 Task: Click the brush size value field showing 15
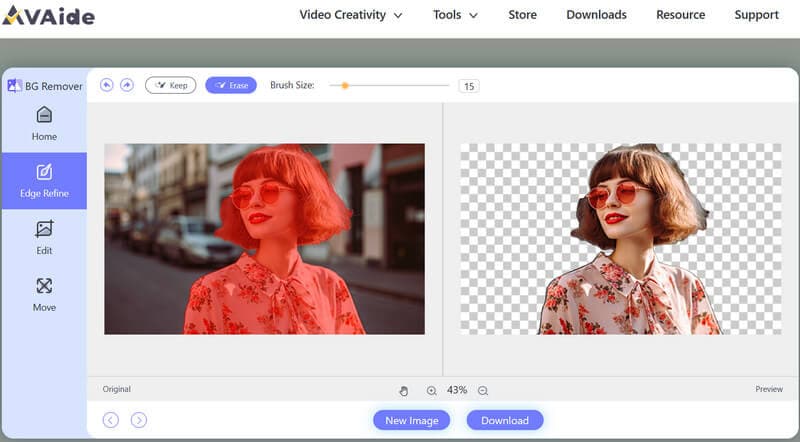(469, 86)
